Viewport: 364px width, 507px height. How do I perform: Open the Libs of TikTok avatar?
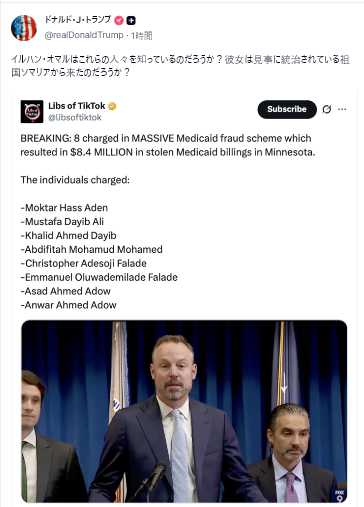point(32,112)
